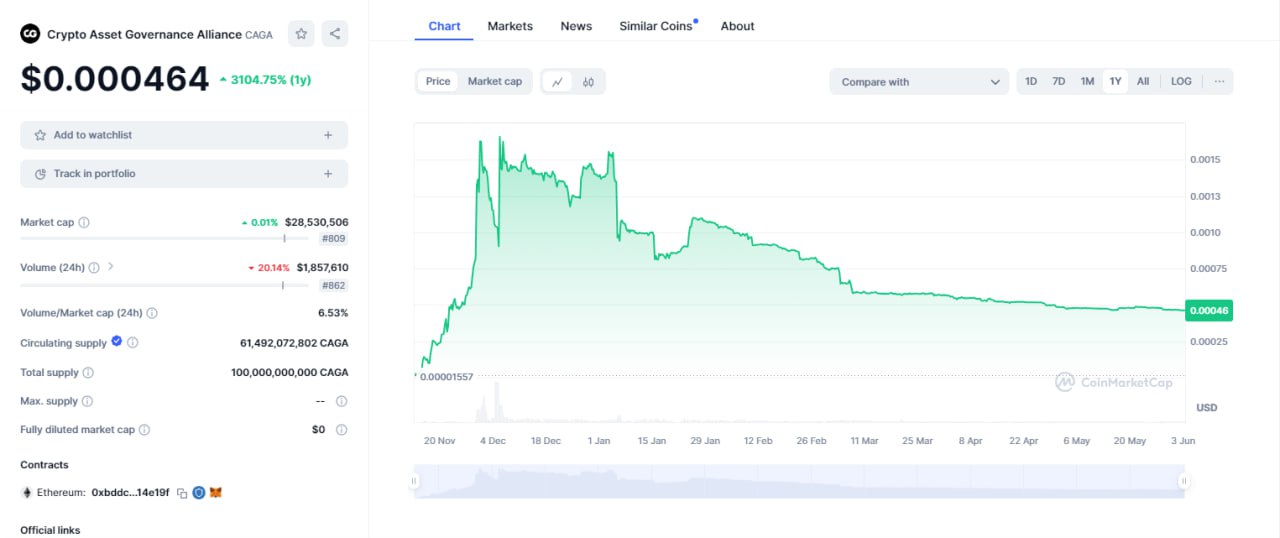
Task: Click the left range slider handle
Action: point(414,481)
